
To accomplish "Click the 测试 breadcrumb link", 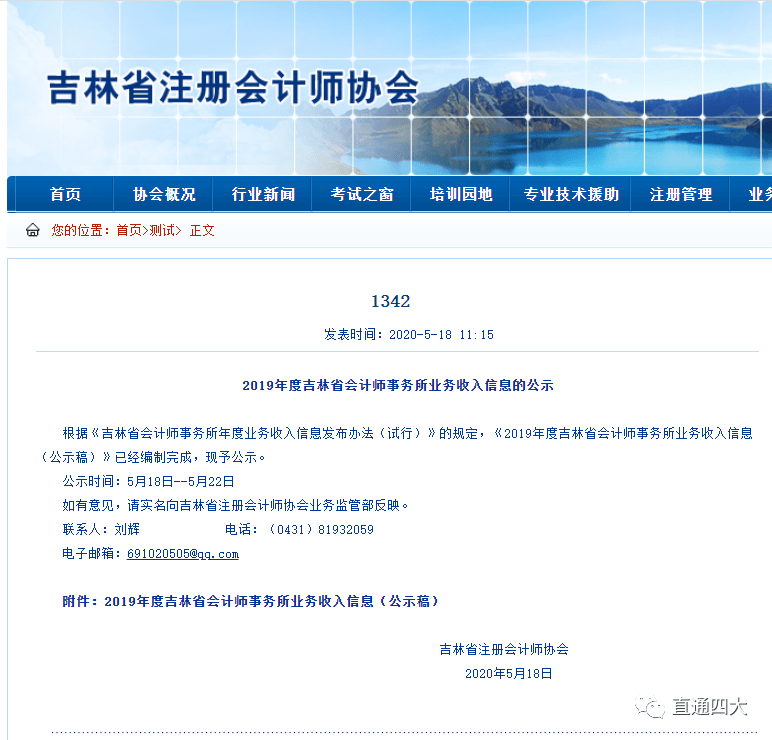I will 162,230.
